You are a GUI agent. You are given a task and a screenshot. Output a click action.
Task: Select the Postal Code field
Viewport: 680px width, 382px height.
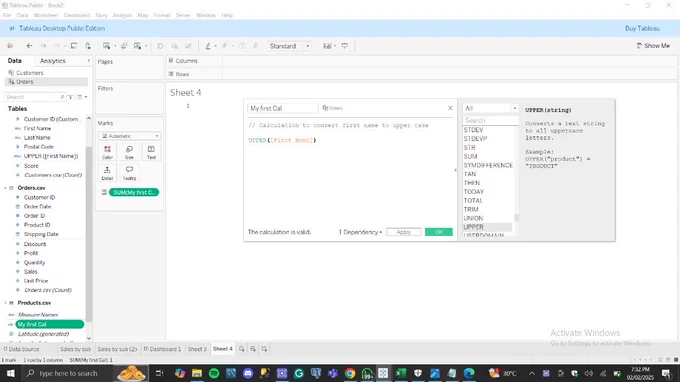[39, 147]
